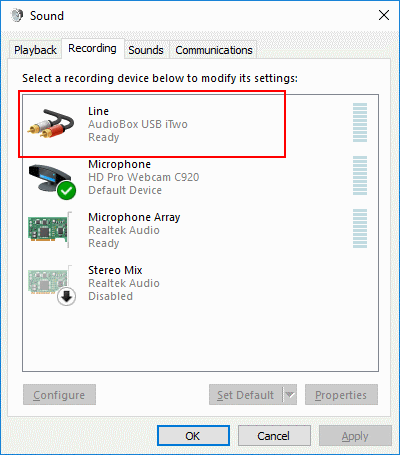Open the Set Default dropdown arrow
Viewport: 400px width, 455px height.
[290, 395]
